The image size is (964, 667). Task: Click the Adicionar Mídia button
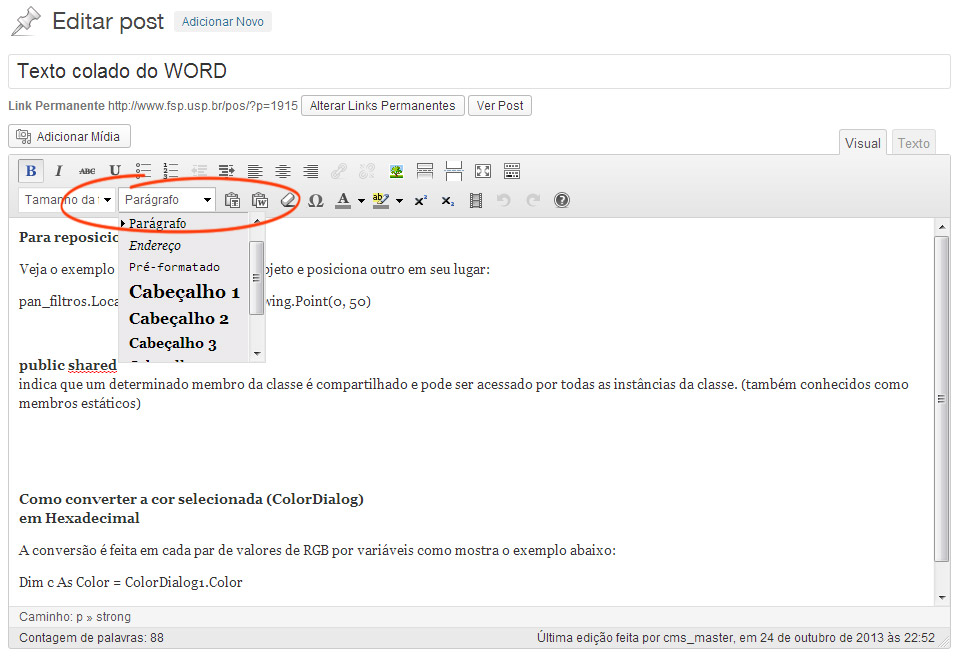[x=69, y=136]
